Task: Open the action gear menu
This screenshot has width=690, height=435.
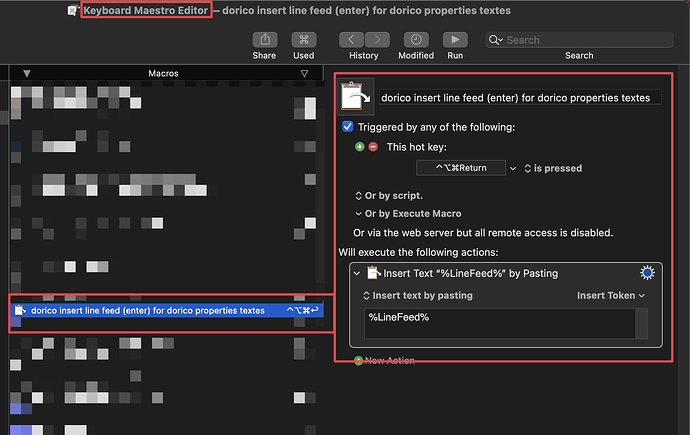Action: point(647,273)
